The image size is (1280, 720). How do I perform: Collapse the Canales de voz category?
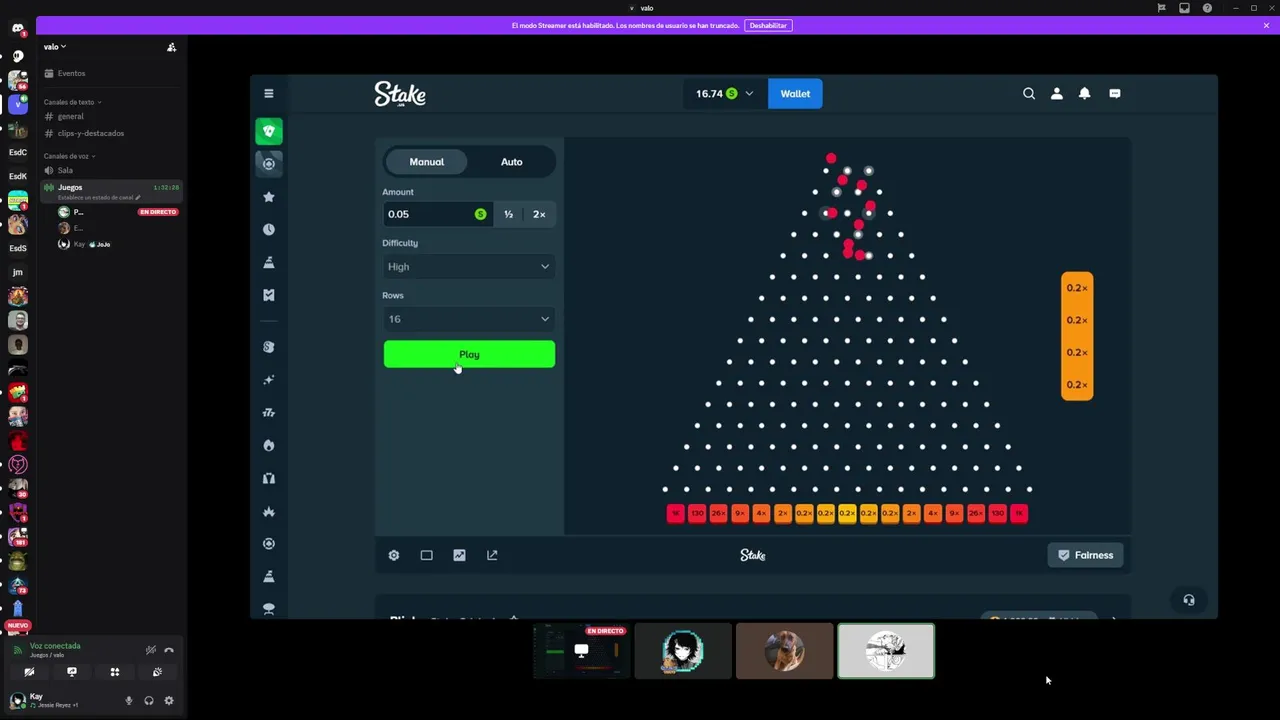[69, 156]
